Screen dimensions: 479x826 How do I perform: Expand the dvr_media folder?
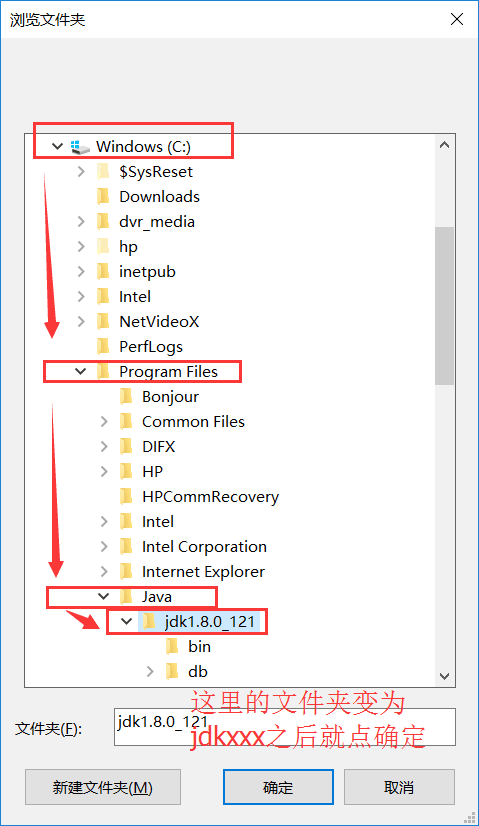click(x=81, y=222)
